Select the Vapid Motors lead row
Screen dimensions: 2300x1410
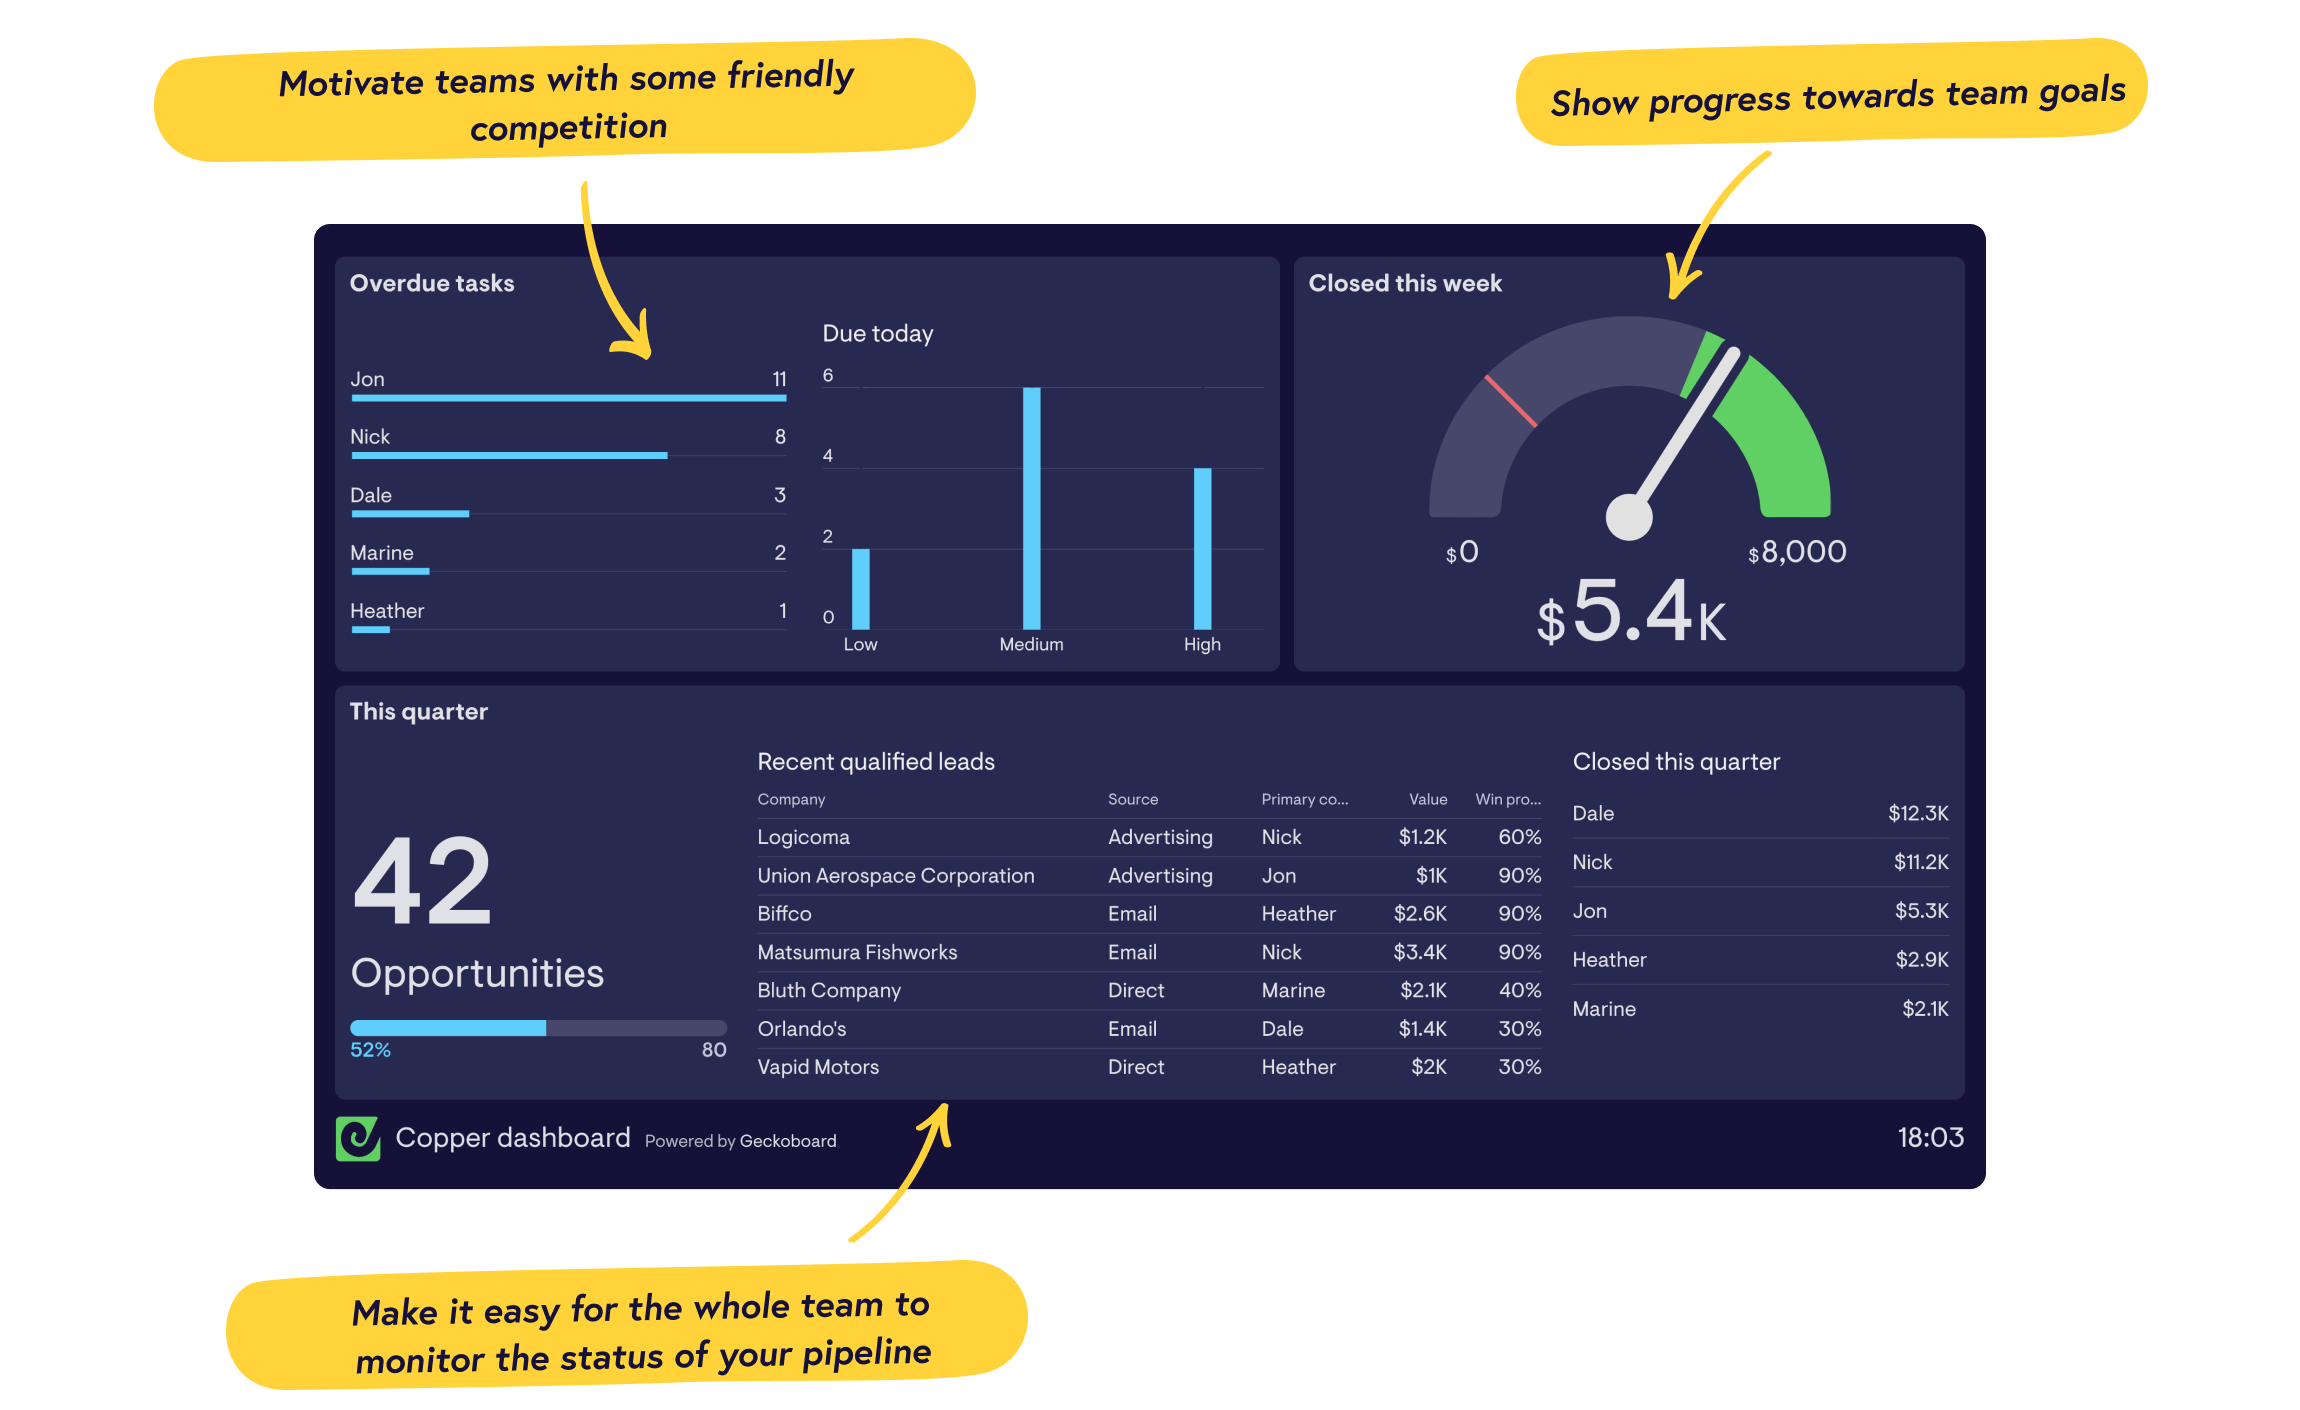[1149, 1067]
